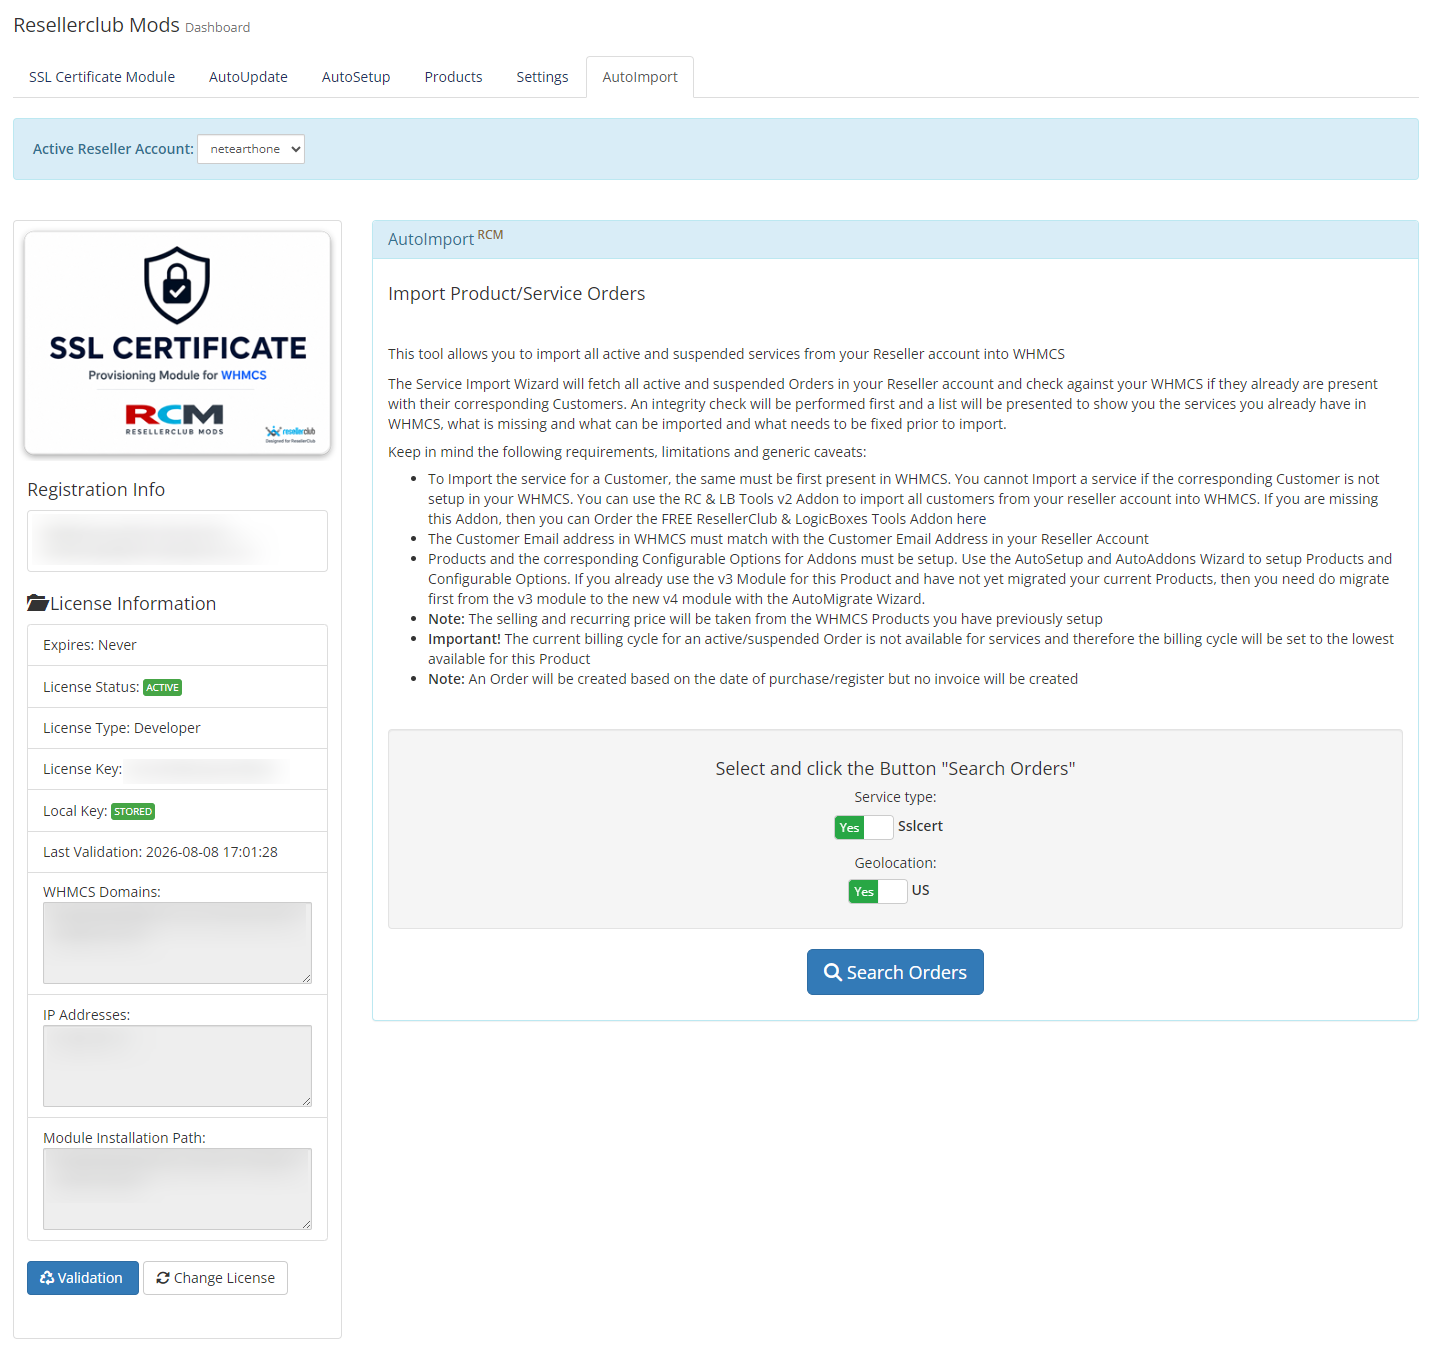Toggle the US geolocation switch
The width and height of the screenshot is (1434, 1370).
click(878, 891)
